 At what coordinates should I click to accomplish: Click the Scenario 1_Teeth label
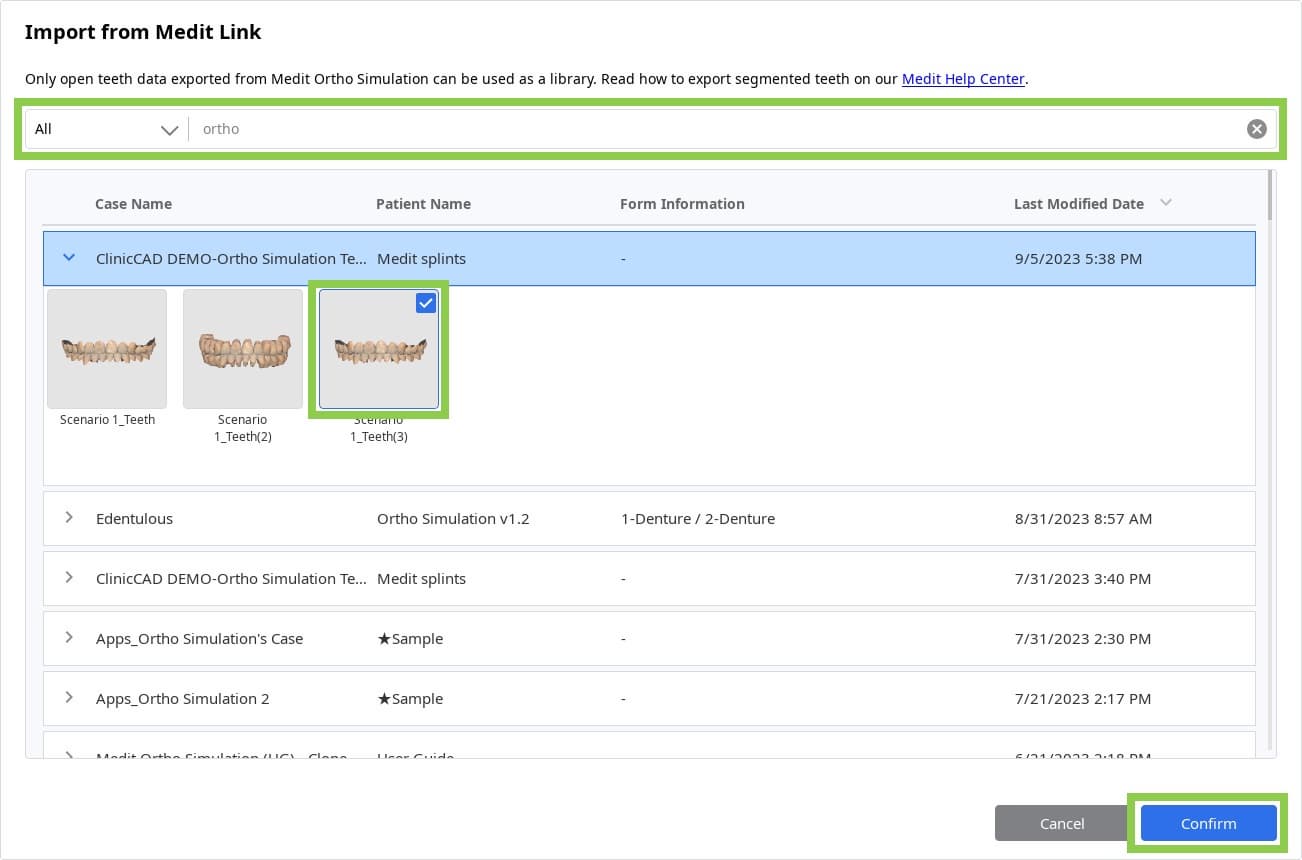pos(107,420)
